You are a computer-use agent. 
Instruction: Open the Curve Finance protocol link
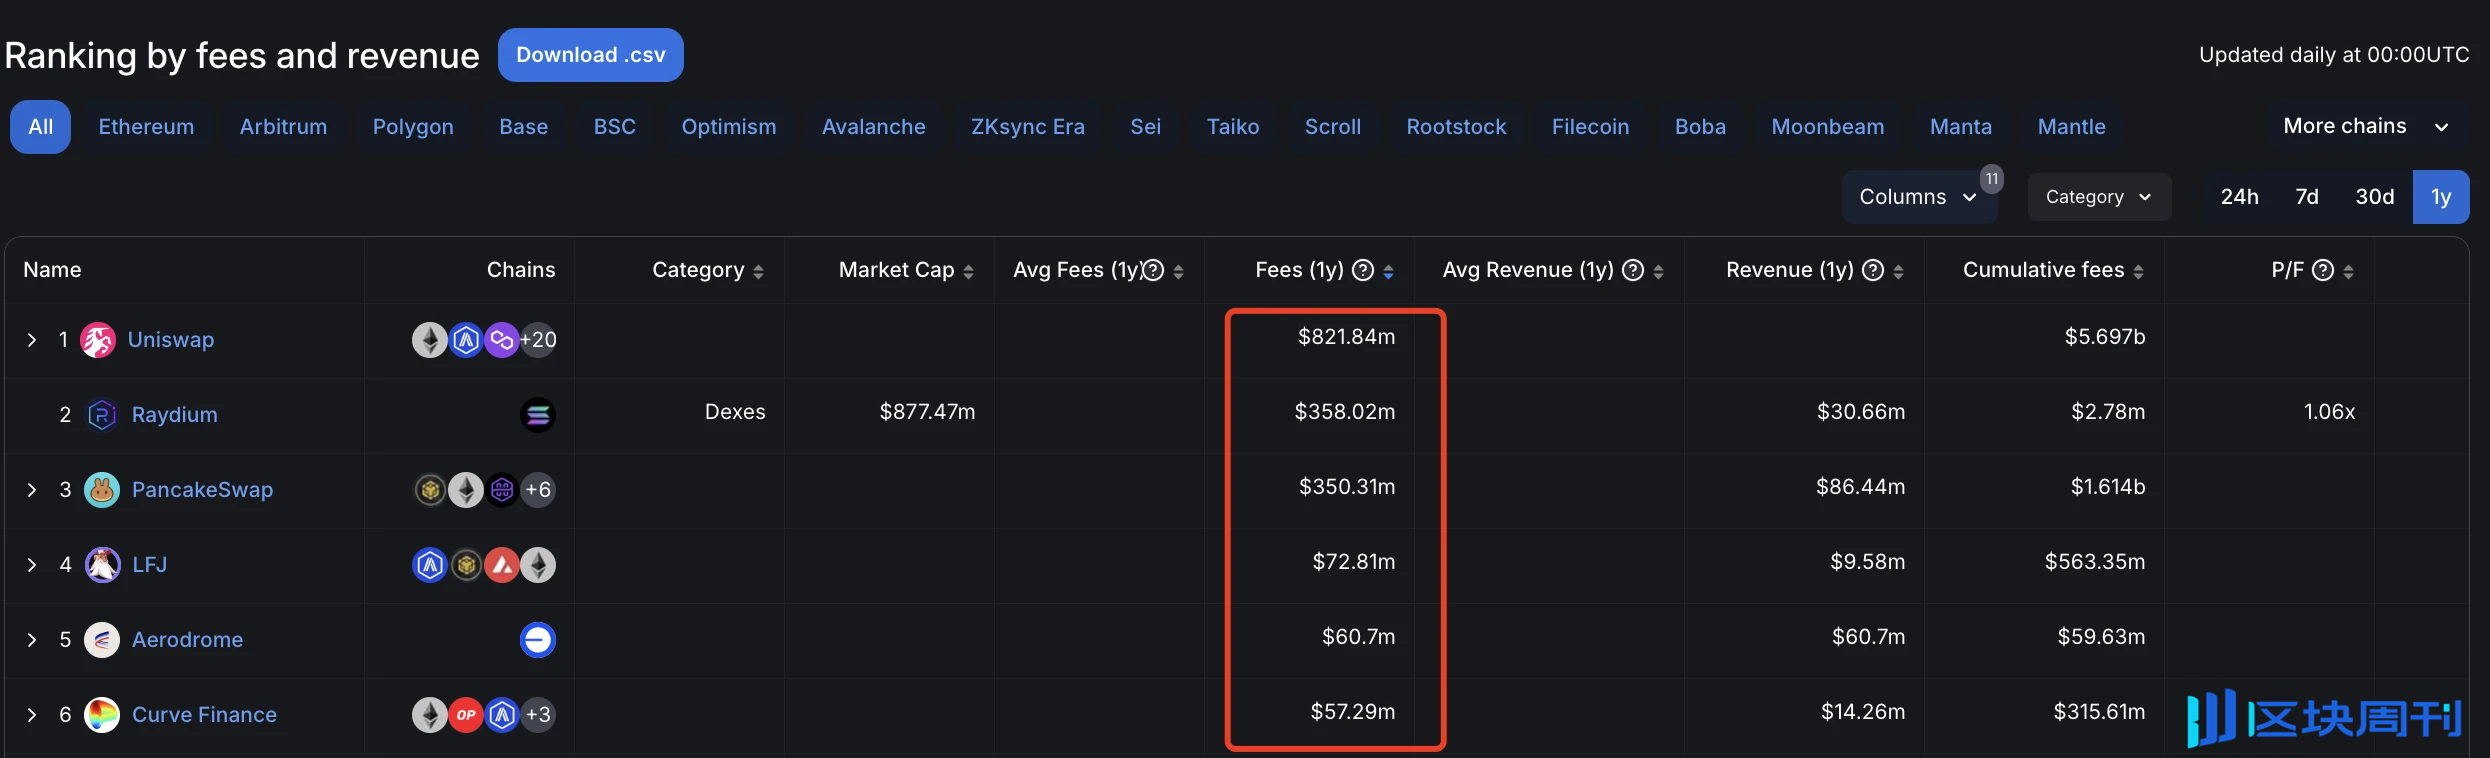click(x=205, y=715)
